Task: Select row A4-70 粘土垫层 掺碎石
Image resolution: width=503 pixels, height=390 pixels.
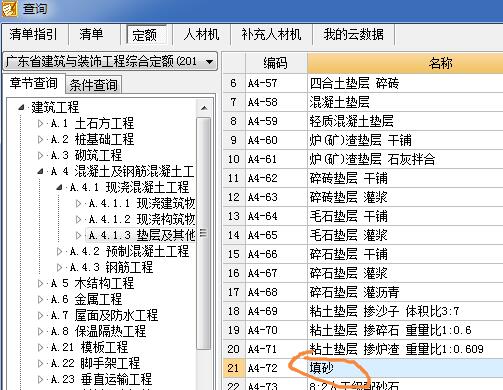Action: (x=363, y=330)
